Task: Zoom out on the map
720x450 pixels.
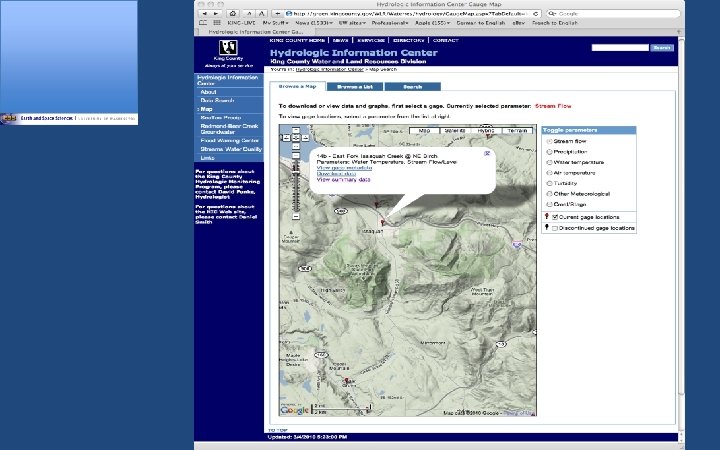Action: (x=296, y=216)
